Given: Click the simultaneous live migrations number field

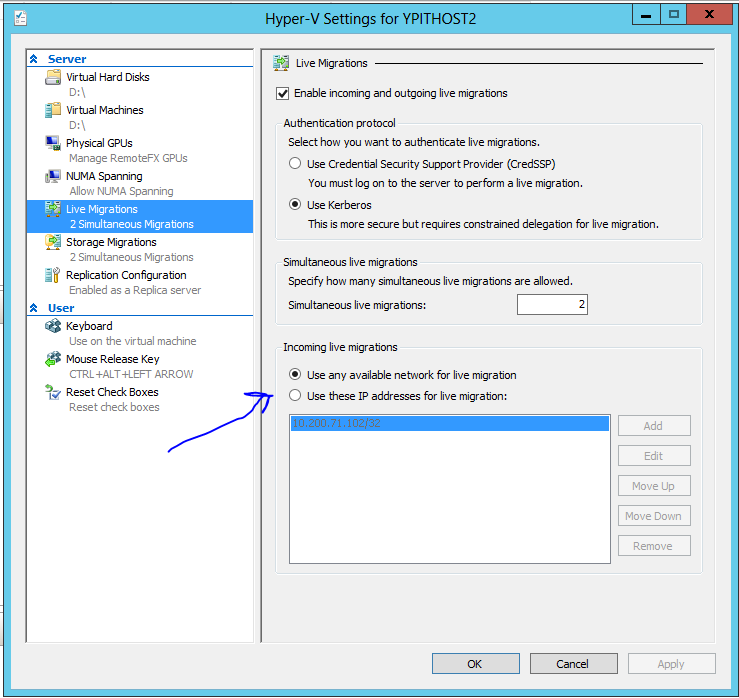Looking at the screenshot, I should [x=552, y=305].
